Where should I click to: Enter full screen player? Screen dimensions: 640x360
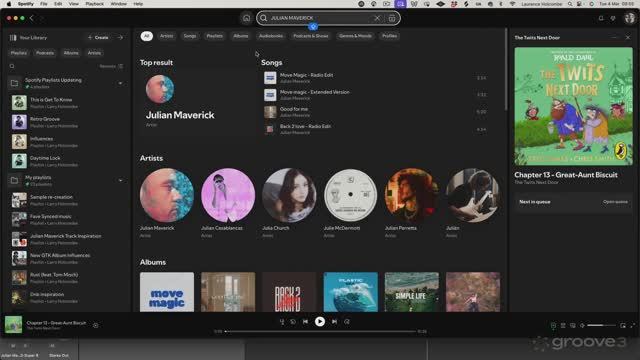633,325
